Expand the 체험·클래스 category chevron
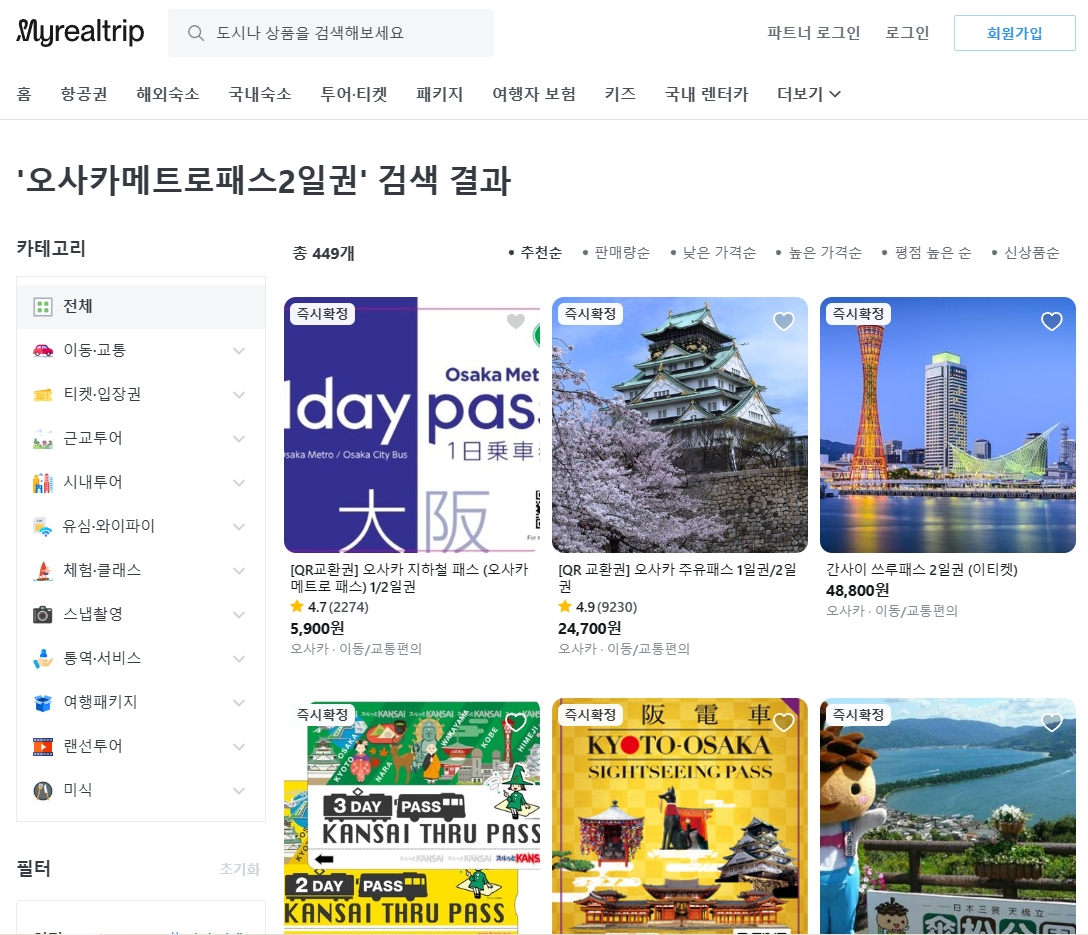This screenshot has height=935, width=1088. tap(239, 571)
